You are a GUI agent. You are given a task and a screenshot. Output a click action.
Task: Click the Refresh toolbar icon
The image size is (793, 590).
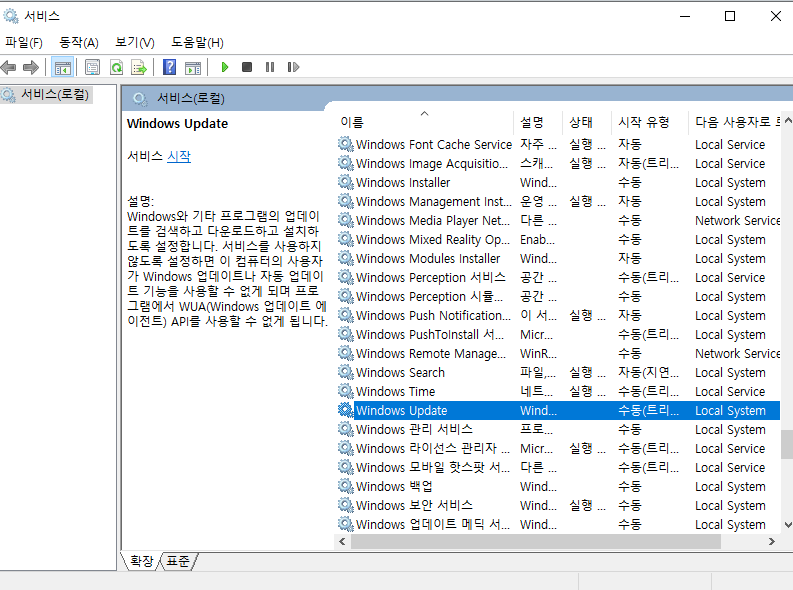[116, 67]
